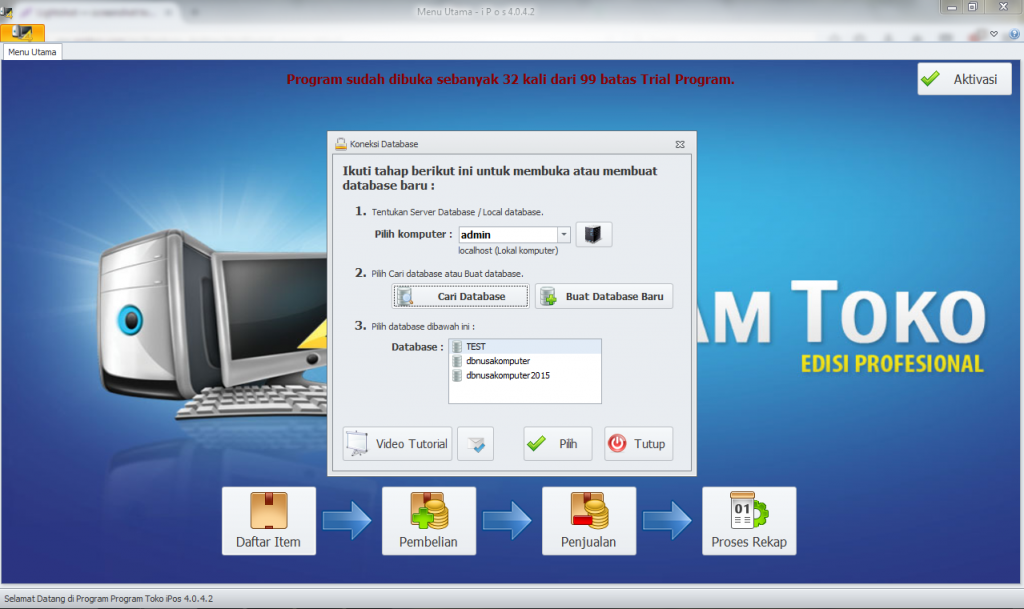The width and height of the screenshot is (1024, 609).
Task: Click the Aktivasi button
Action: click(x=964, y=79)
